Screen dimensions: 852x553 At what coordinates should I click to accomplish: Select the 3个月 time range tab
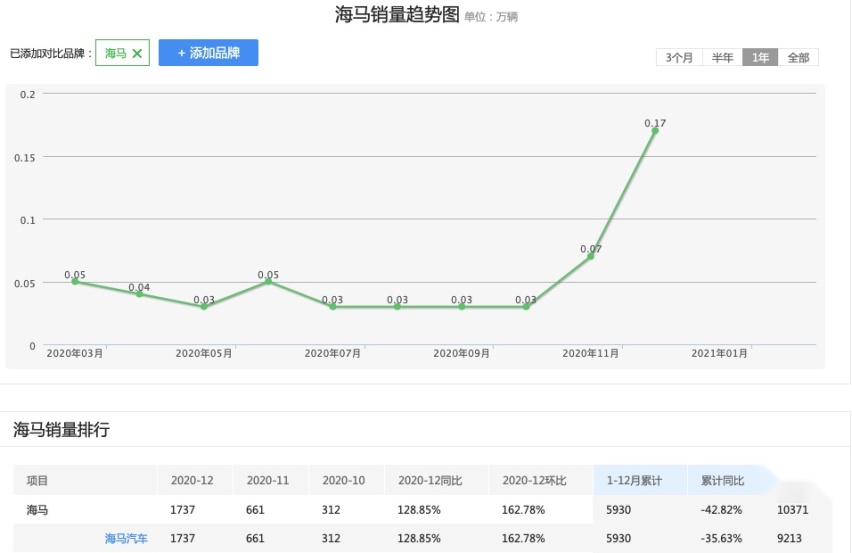[679, 58]
